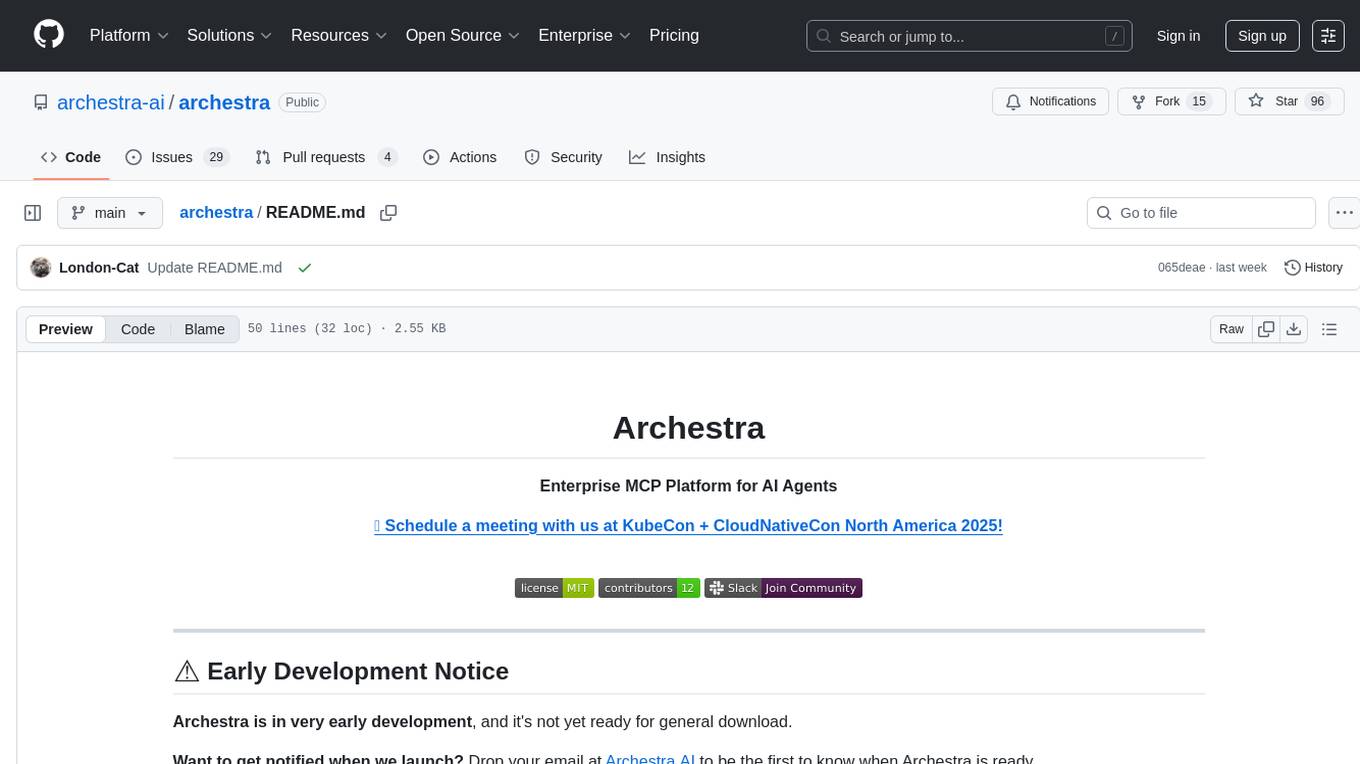Download the raw file
This screenshot has width=1360, height=764.
pos(1294,329)
